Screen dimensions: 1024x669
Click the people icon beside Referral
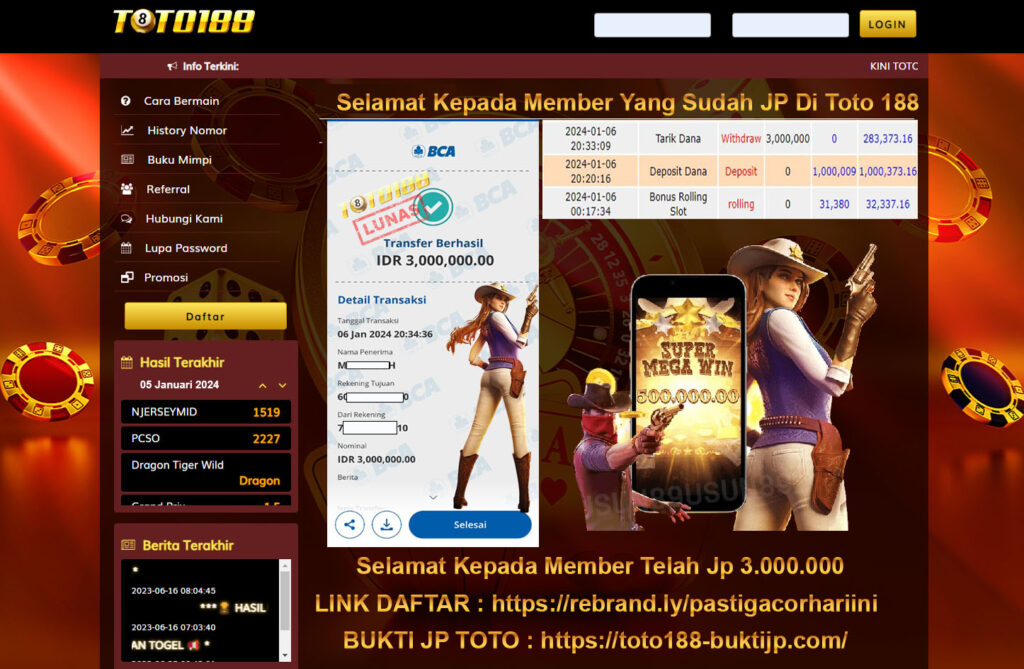pos(127,189)
